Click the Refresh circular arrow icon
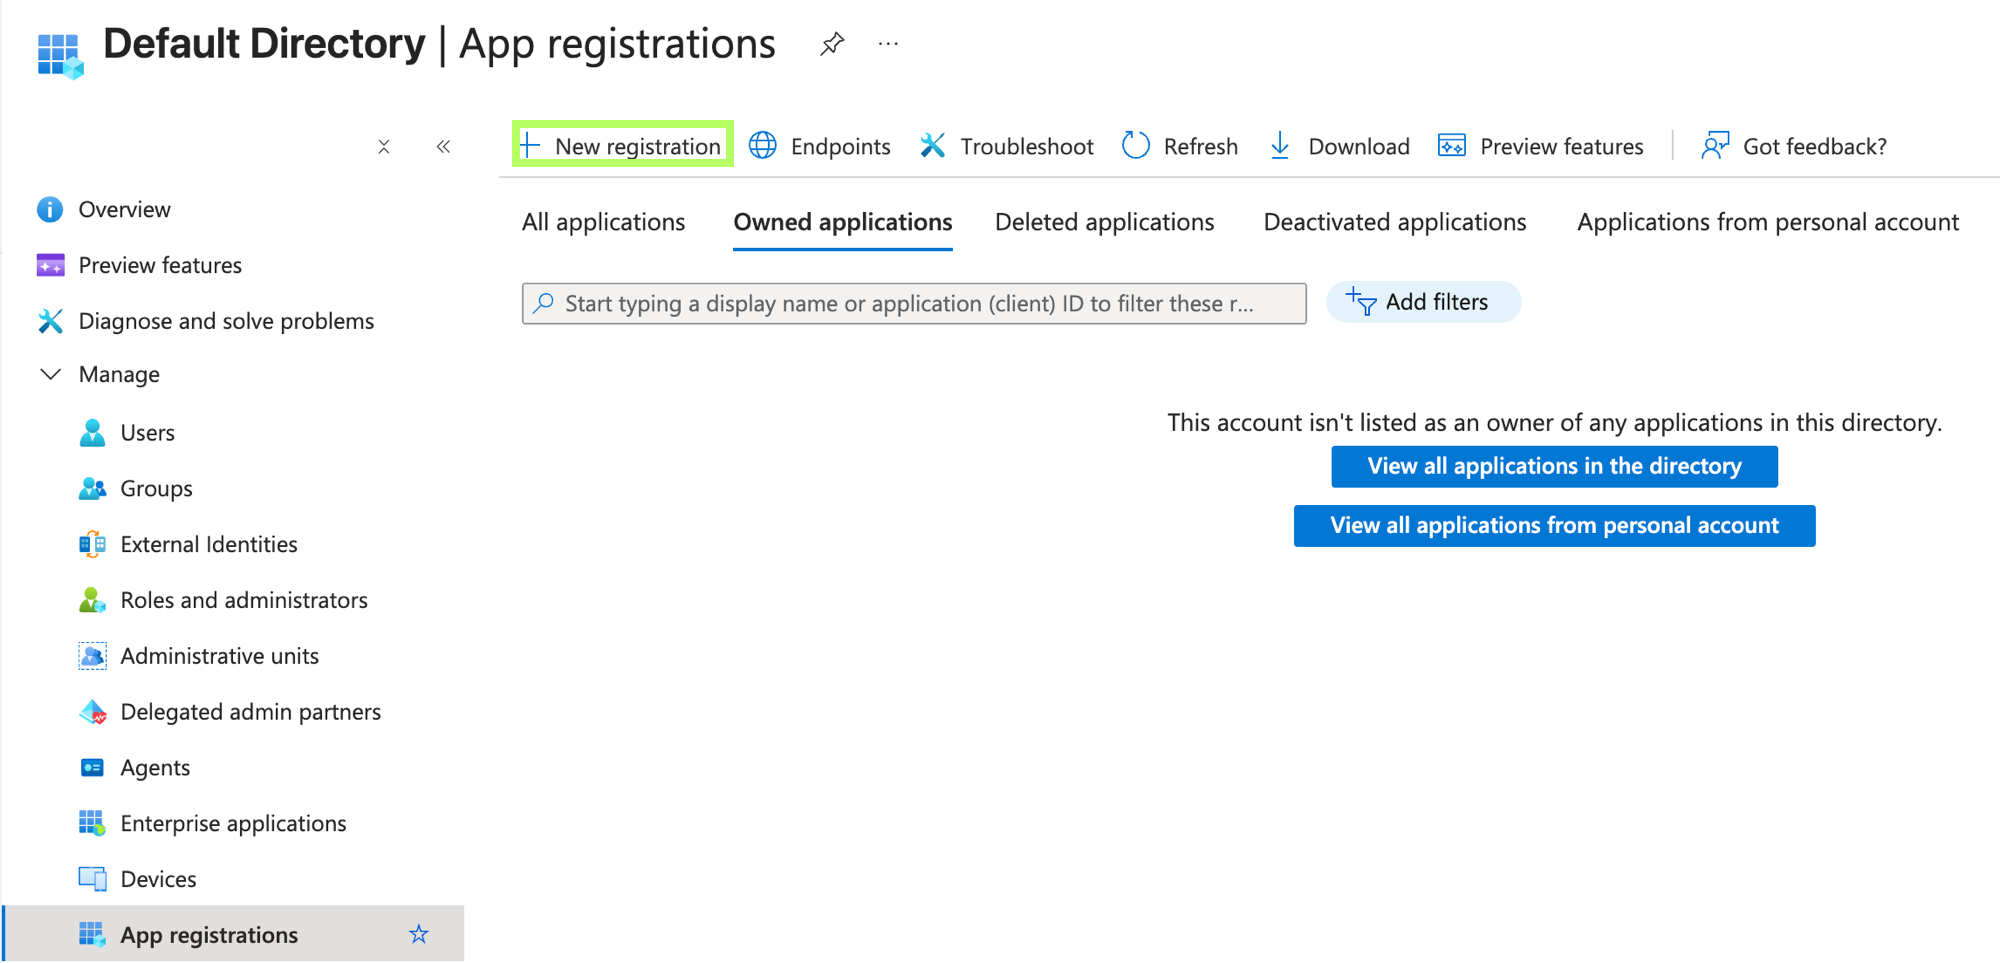This screenshot has height=963, width=2000. point(1136,145)
